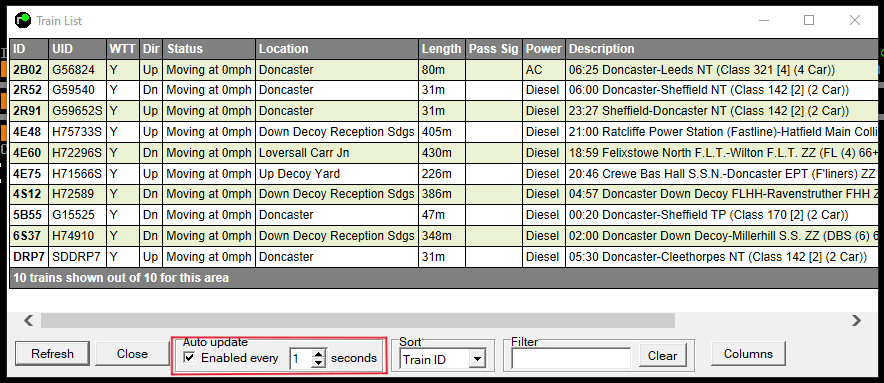
Task: Select train ID 4E60
Action: click(x=28, y=153)
